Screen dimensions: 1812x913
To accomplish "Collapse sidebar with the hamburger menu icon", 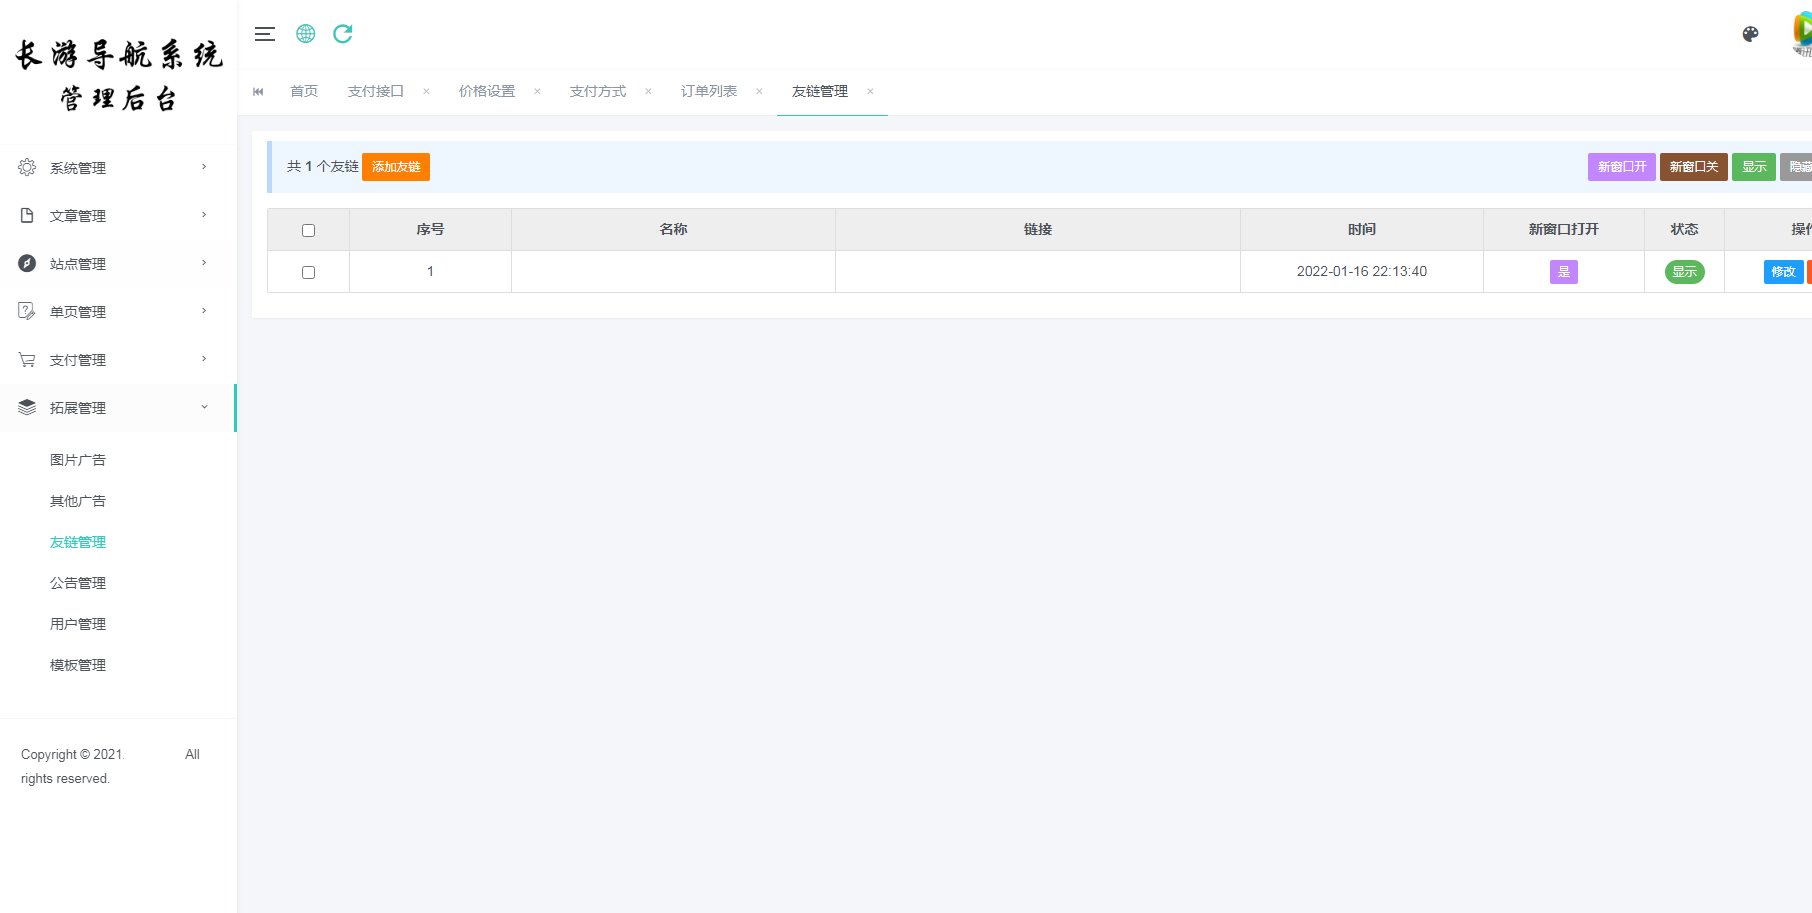I will tap(265, 34).
